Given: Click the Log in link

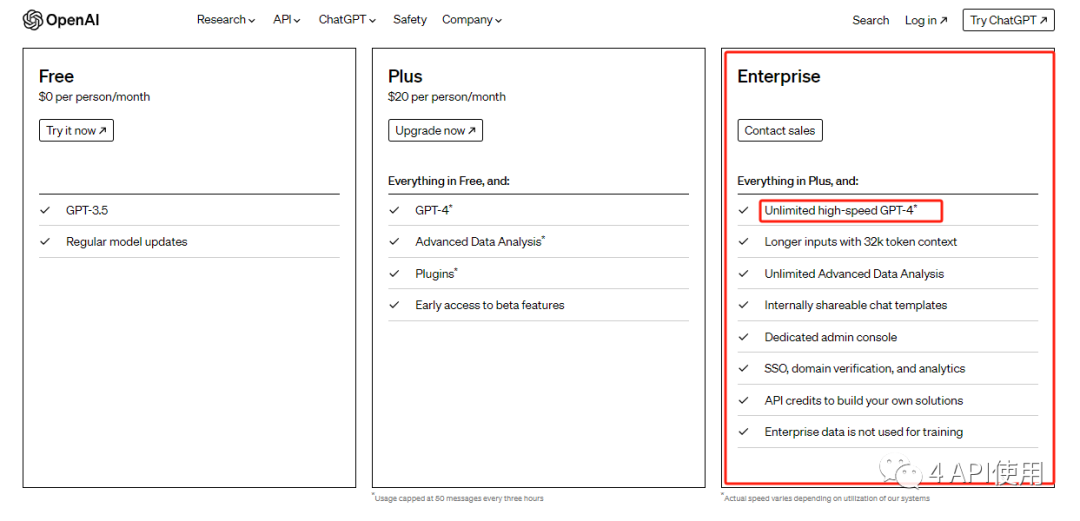Looking at the screenshot, I should [925, 20].
